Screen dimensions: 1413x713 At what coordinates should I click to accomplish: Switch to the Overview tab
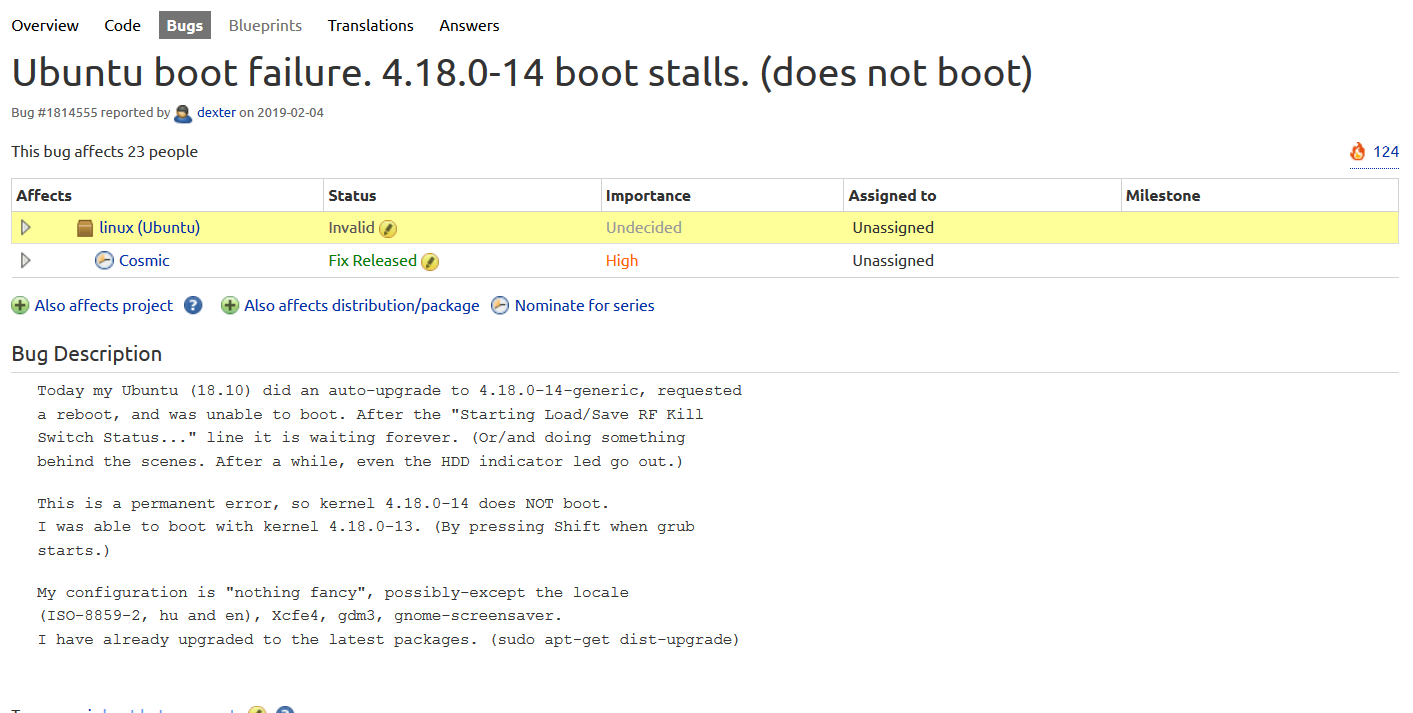(x=45, y=26)
